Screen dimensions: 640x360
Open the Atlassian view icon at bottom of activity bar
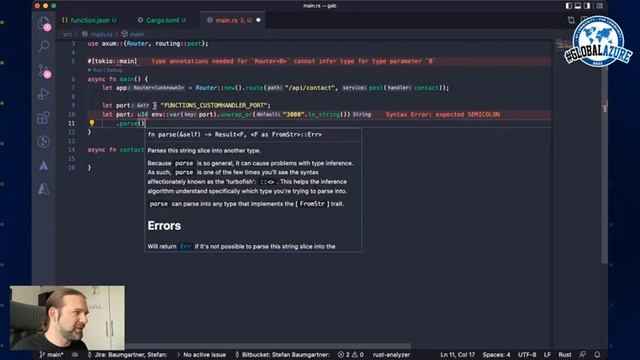(44, 189)
